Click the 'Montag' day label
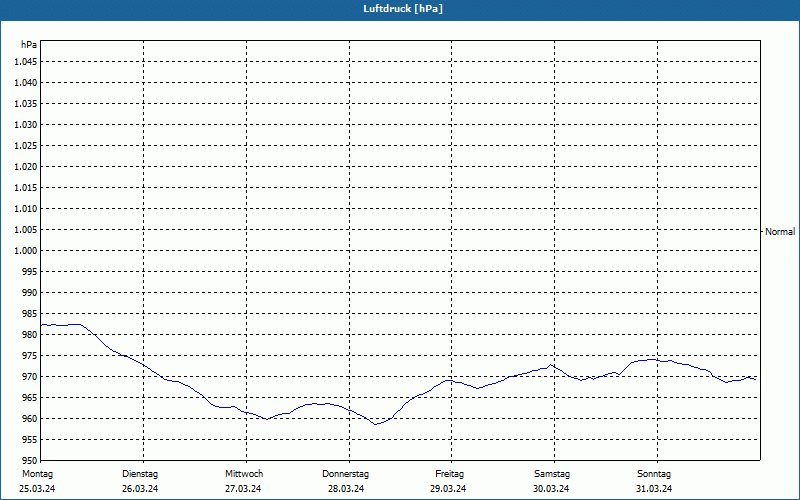The width and height of the screenshot is (800, 500). click(x=37, y=474)
